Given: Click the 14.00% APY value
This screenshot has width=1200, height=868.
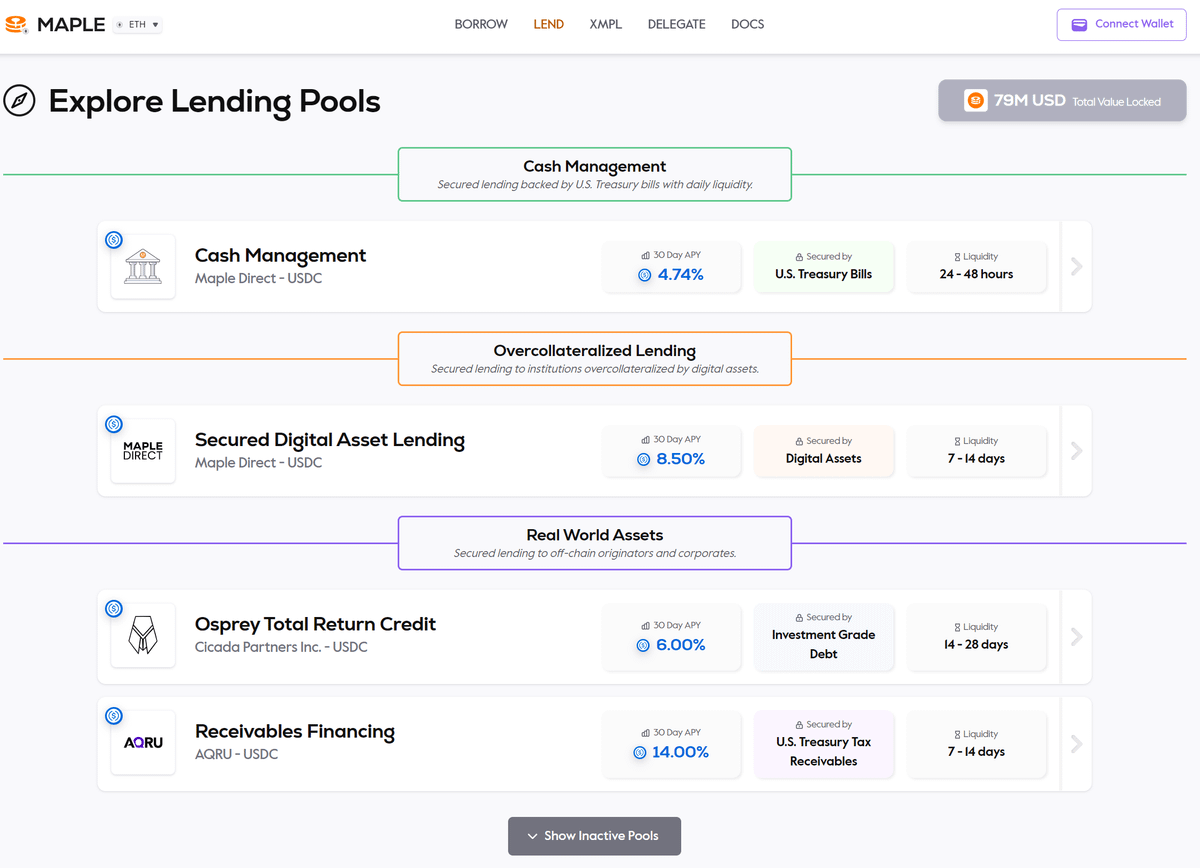Looking at the screenshot, I should pyautogui.click(x=681, y=752).
